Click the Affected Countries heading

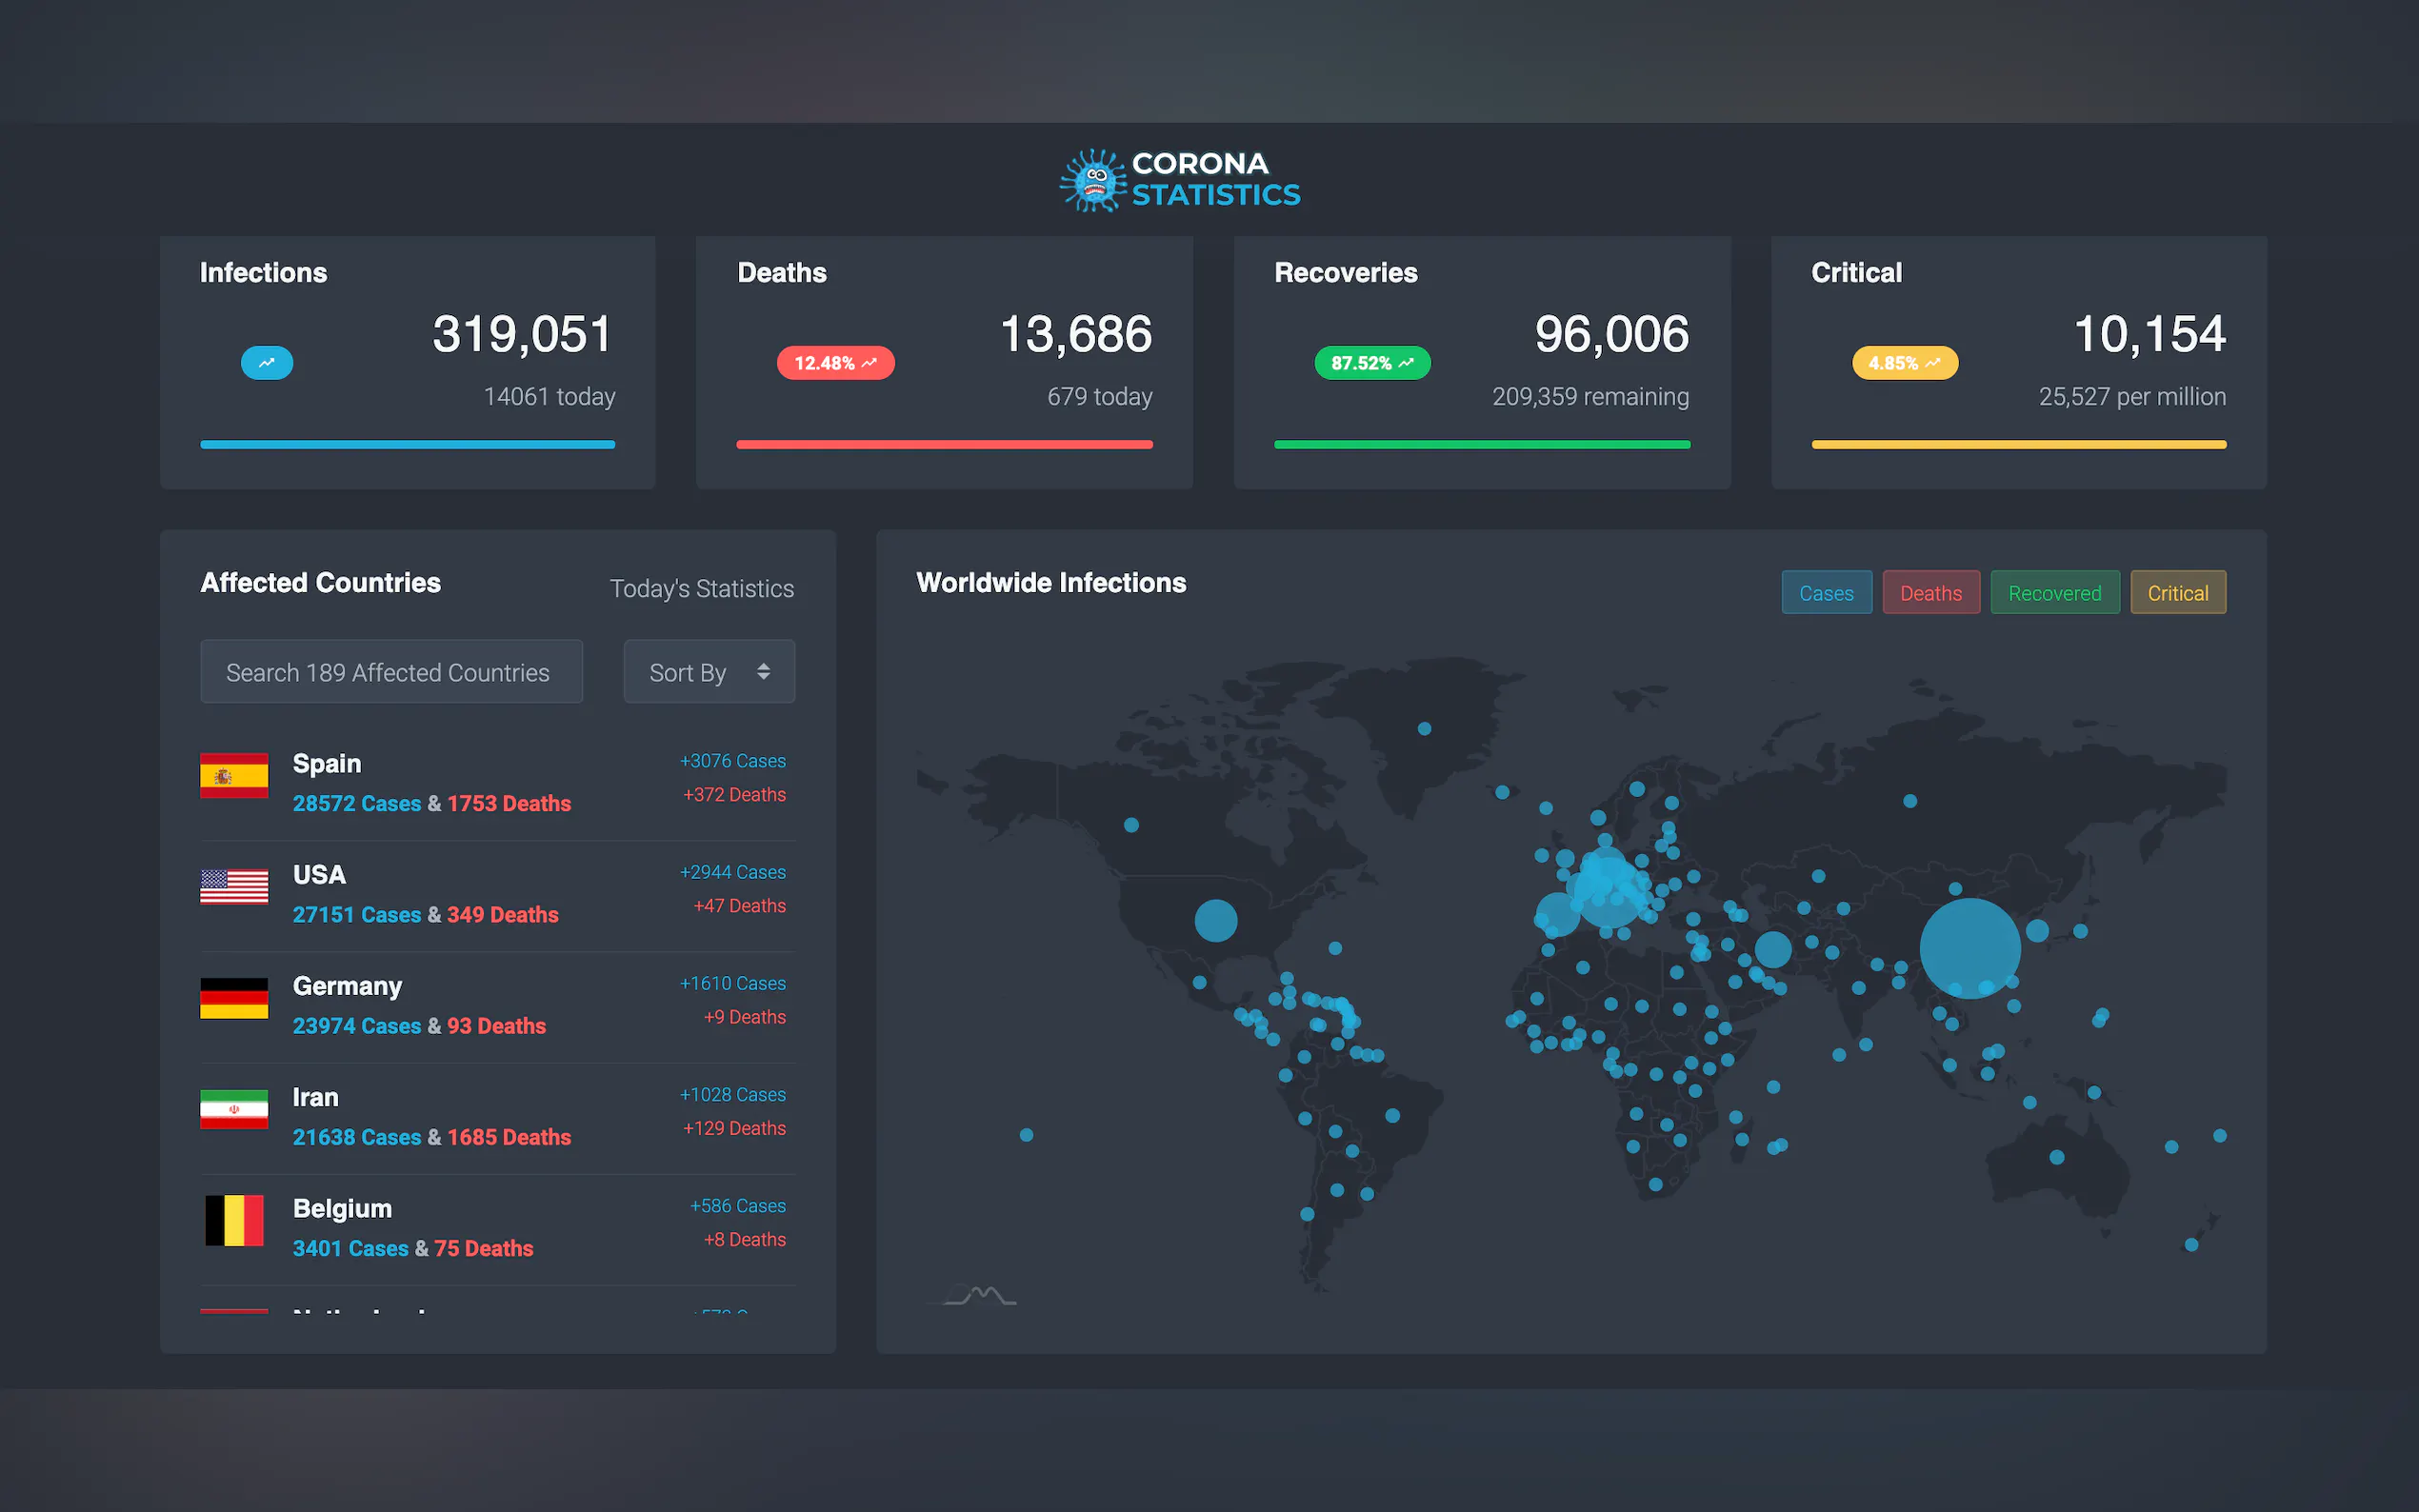coord(320,583)
